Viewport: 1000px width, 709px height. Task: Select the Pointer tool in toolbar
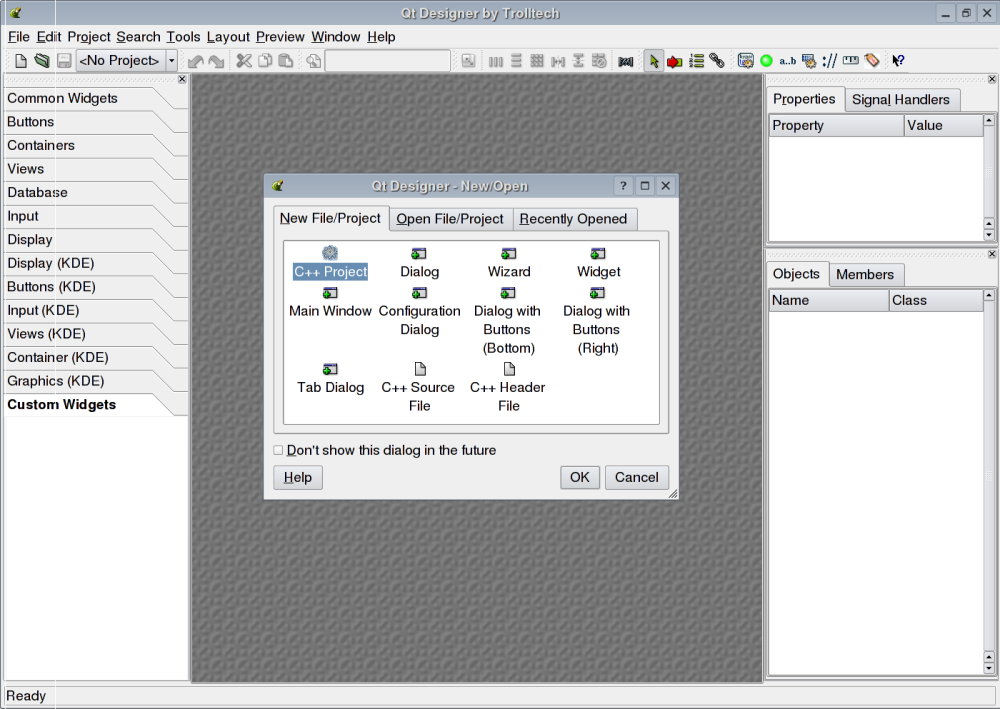click(653, 61)
